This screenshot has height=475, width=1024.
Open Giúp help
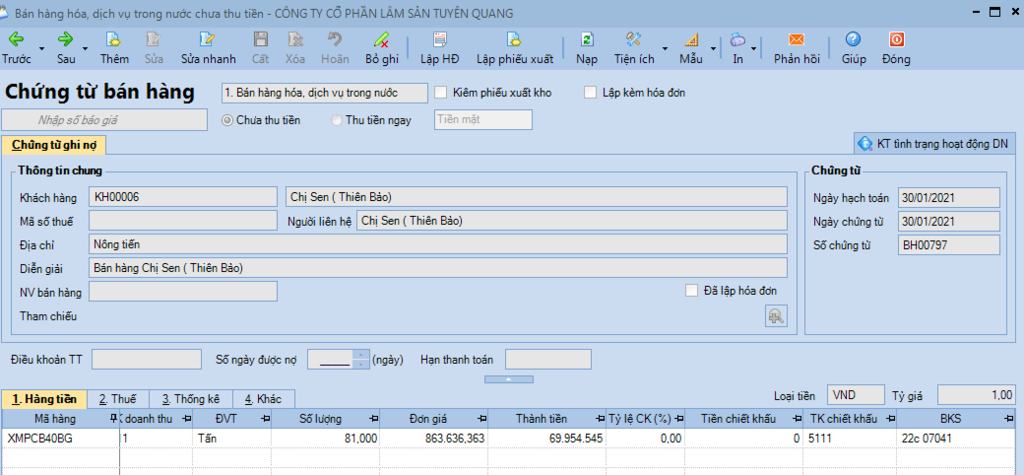click(x=854, y=48)
